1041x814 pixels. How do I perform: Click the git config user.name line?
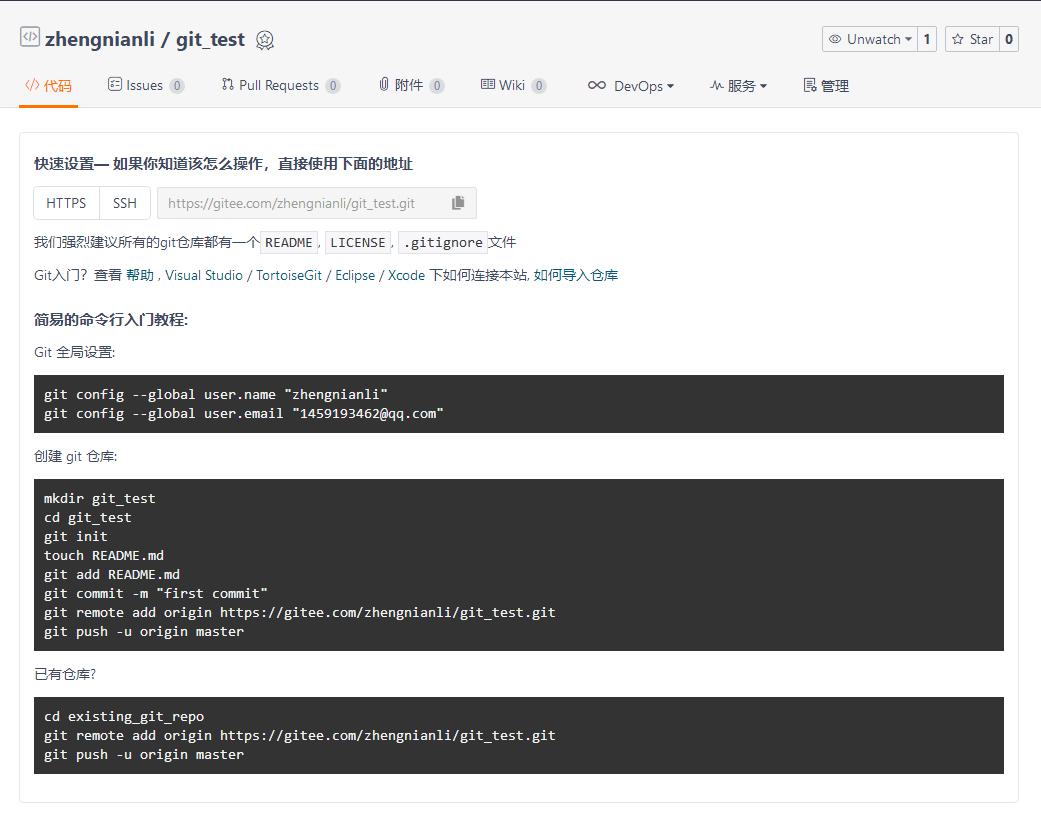point(216,394)
